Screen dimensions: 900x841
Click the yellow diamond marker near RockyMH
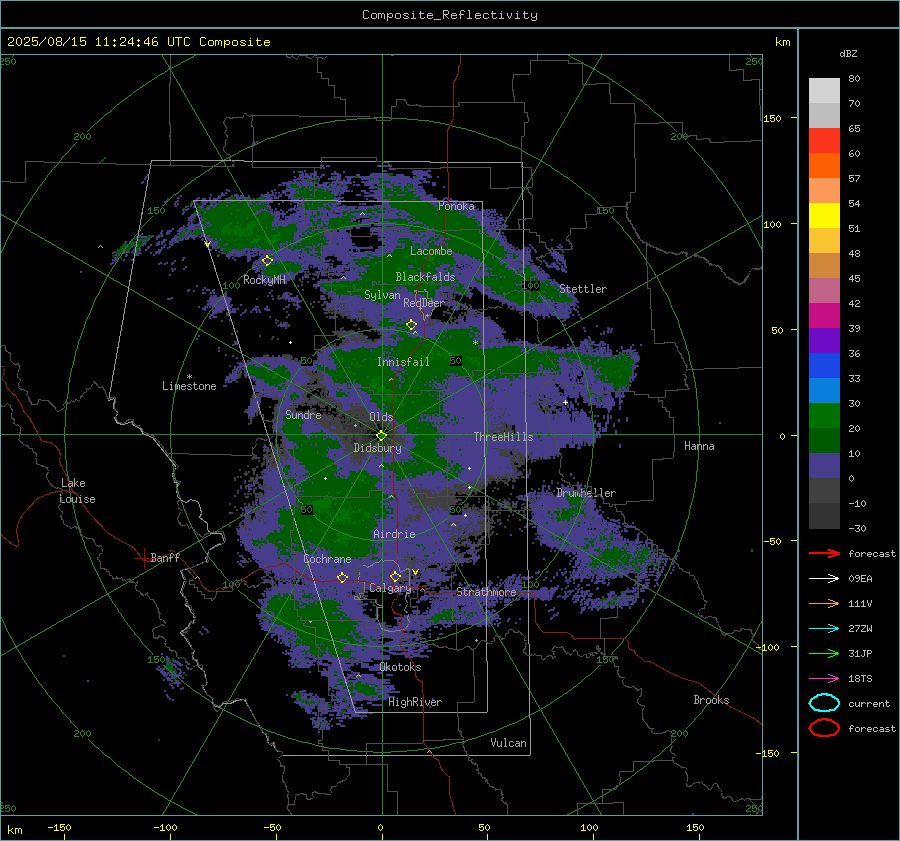(267, 261)
